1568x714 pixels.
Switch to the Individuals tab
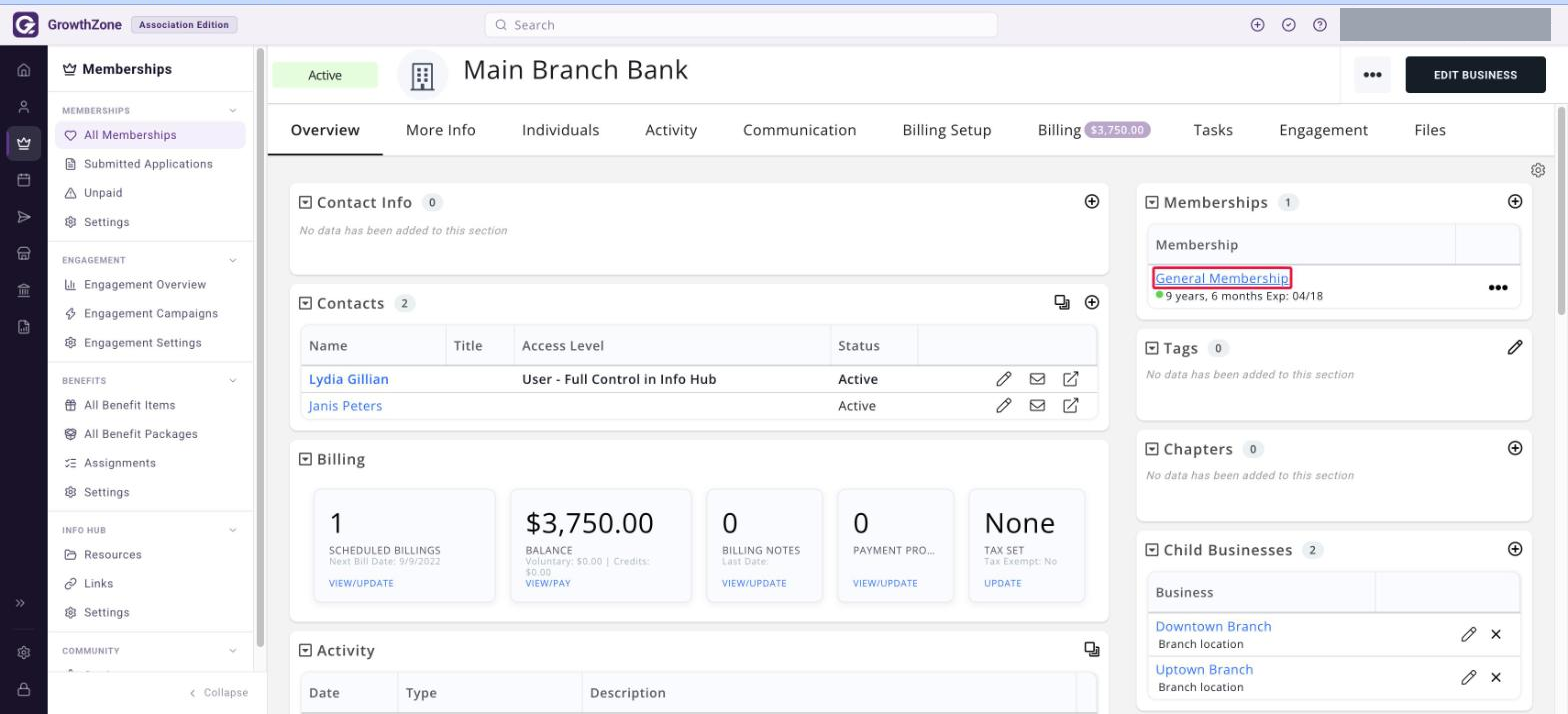tap(561, 130)
